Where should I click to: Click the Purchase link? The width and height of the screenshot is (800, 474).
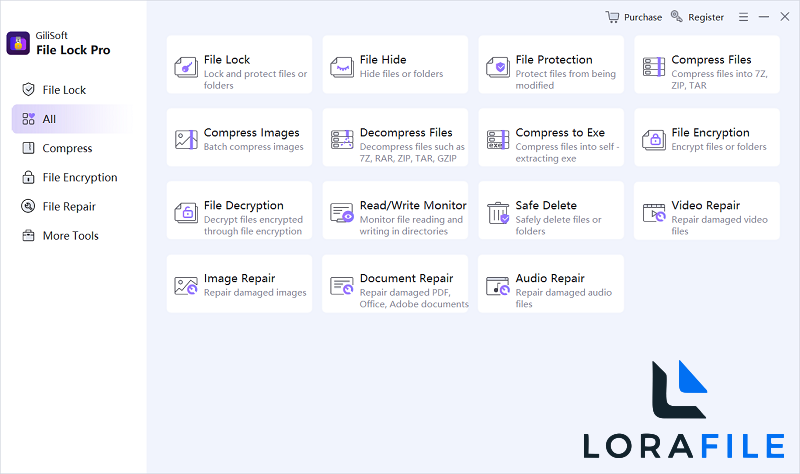(x=643, y=17)
